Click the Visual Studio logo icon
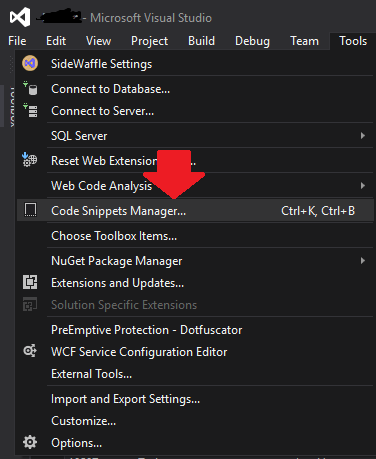 [20, 17]
